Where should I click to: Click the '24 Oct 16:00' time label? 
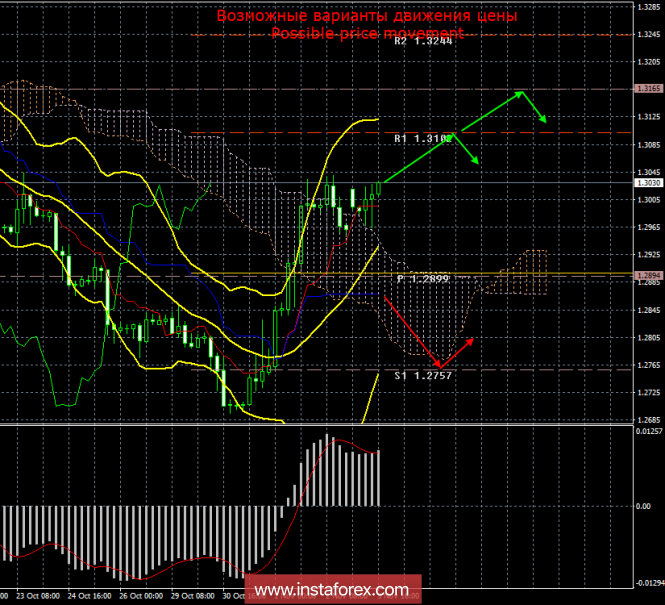(x=89, y=596)
